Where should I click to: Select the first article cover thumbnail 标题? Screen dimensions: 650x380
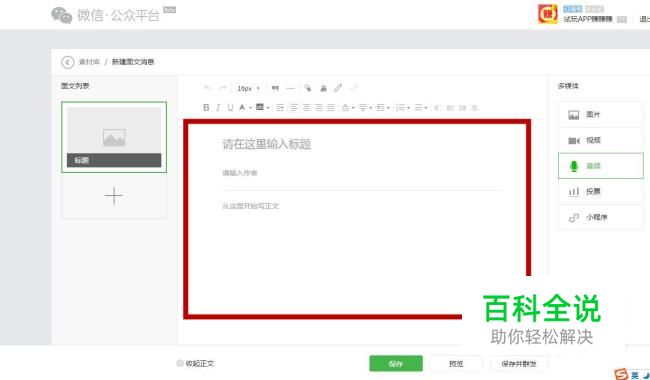114,137
